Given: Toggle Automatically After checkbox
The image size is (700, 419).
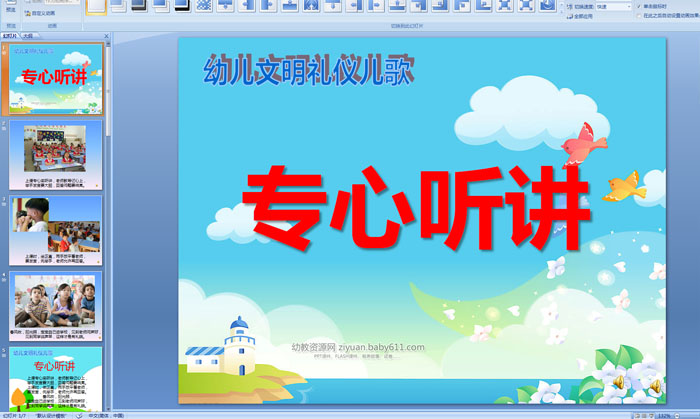Looking at the screenshot, I should pyautogui.click(x=639, y=16).
